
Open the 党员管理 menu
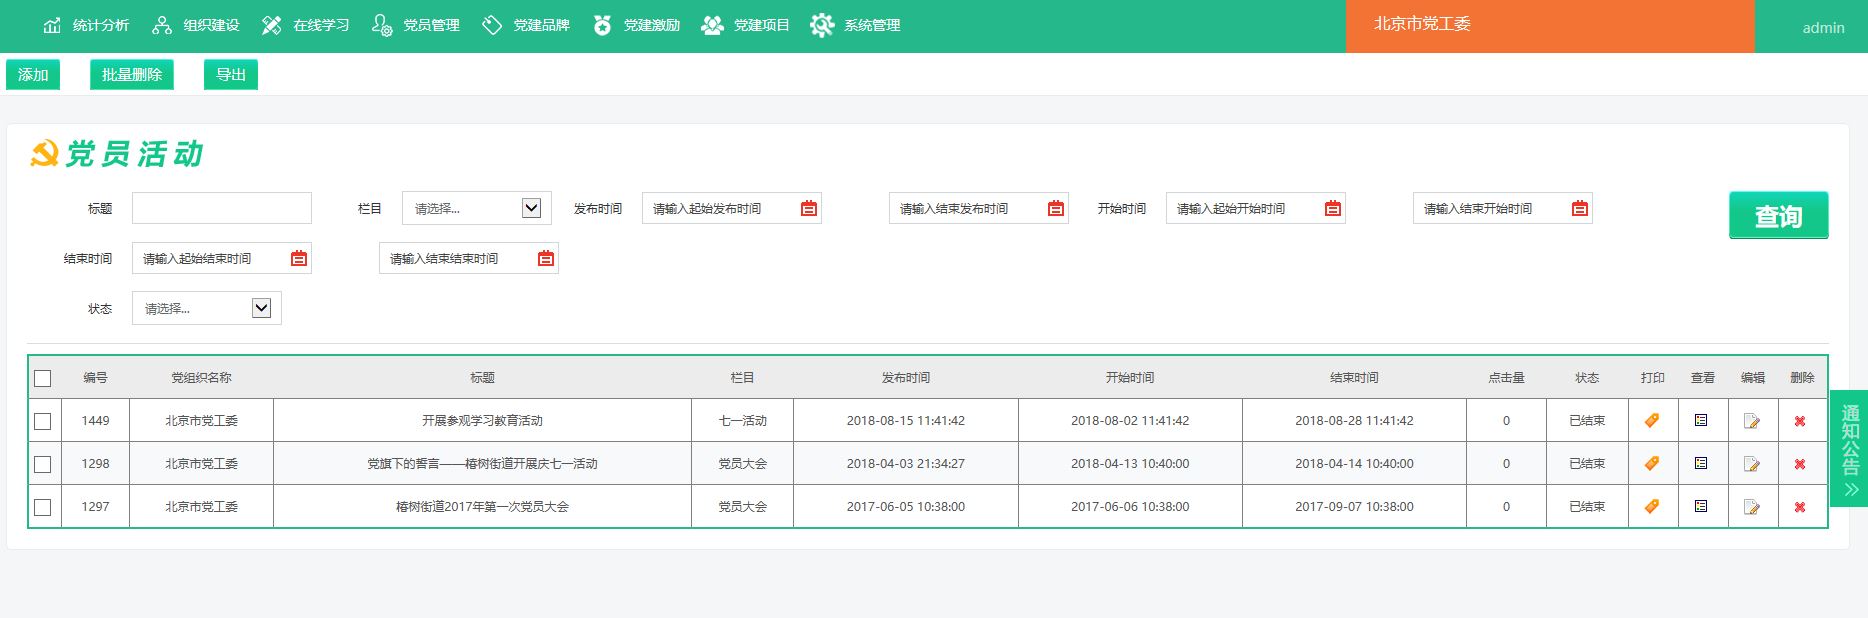tap(416, 25)
